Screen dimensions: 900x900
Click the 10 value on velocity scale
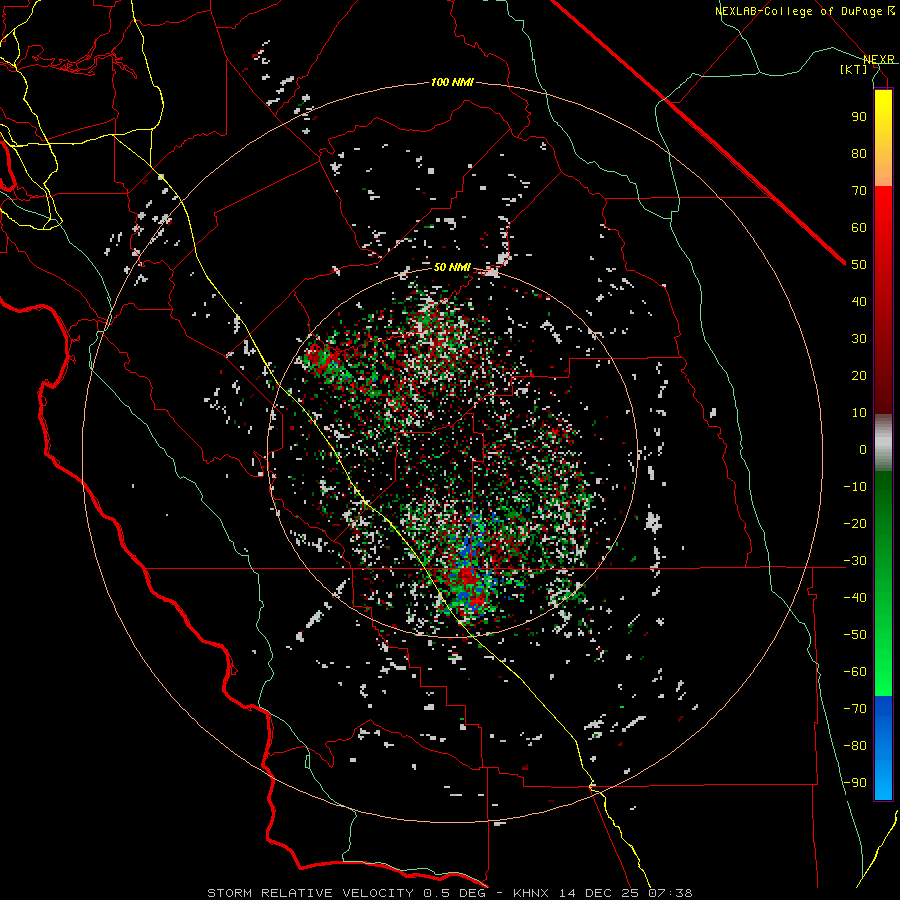pos(859,413)
